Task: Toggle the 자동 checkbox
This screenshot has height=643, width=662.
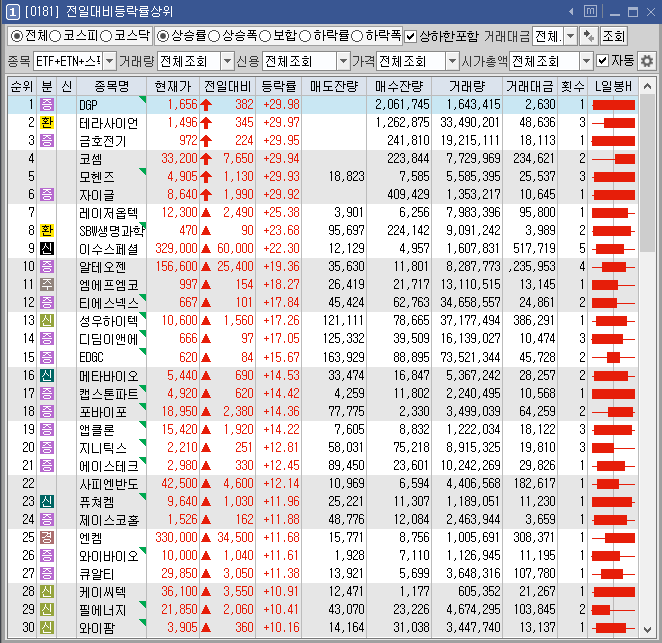Action: (602, 61)
